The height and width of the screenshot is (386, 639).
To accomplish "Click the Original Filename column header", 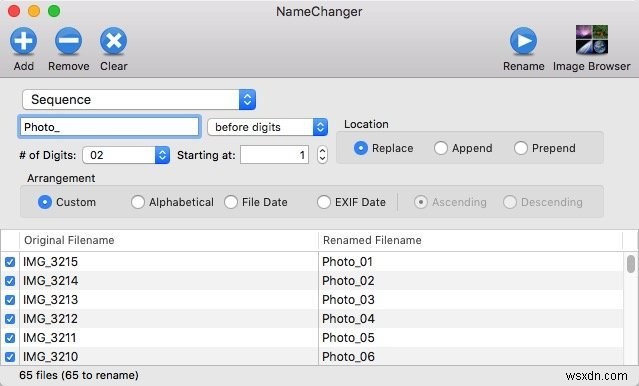I will coord(169,240).
